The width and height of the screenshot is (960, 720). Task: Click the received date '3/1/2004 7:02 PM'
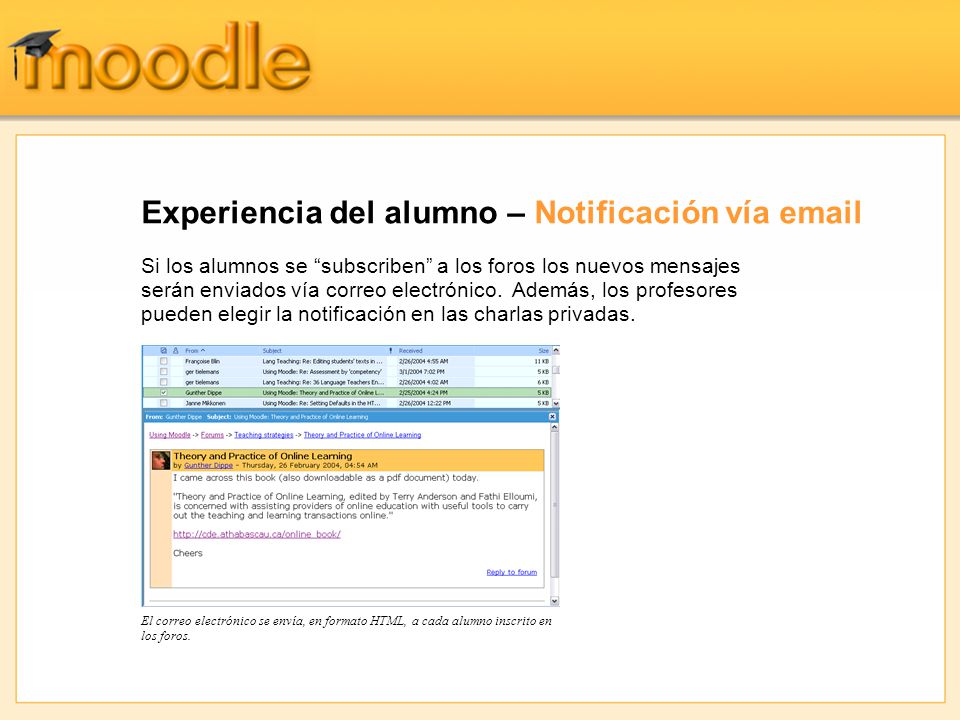click(422, 372)
